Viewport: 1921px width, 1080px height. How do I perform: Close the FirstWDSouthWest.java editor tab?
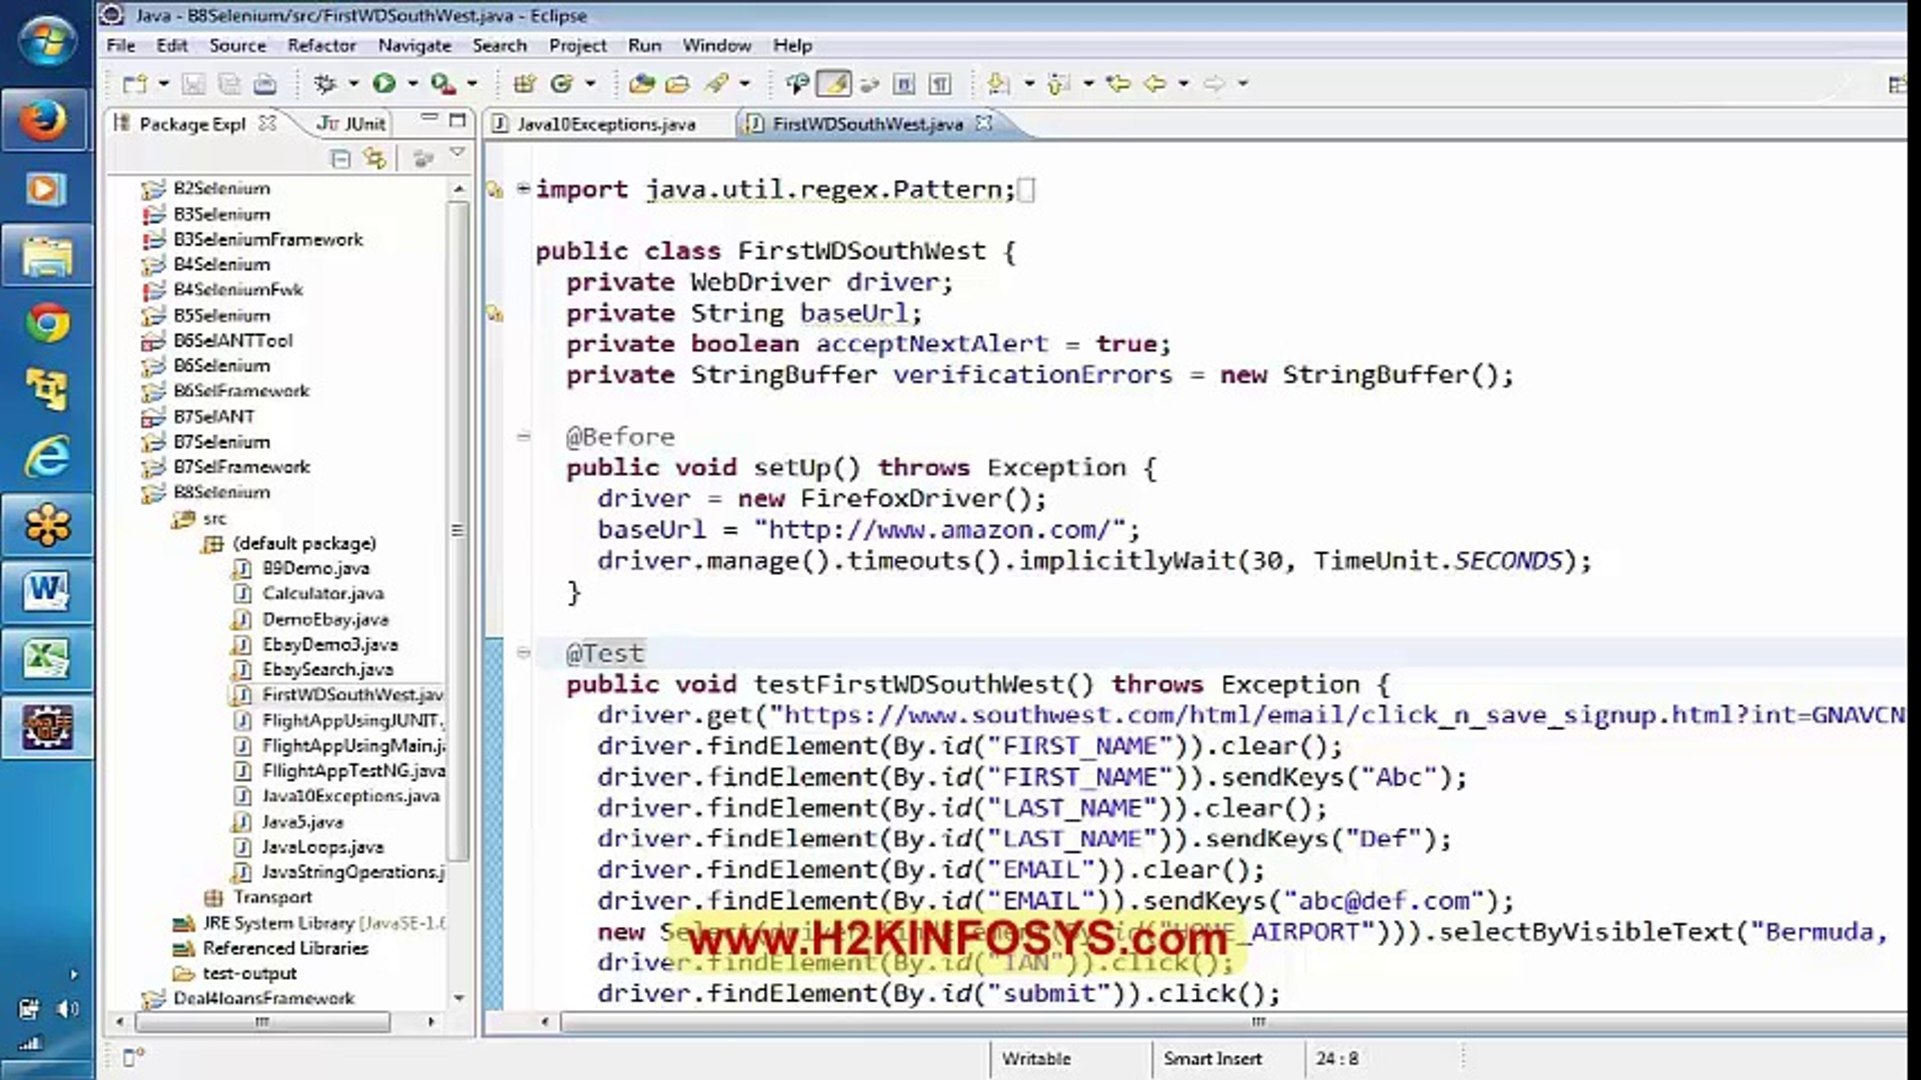pos(984,123)
